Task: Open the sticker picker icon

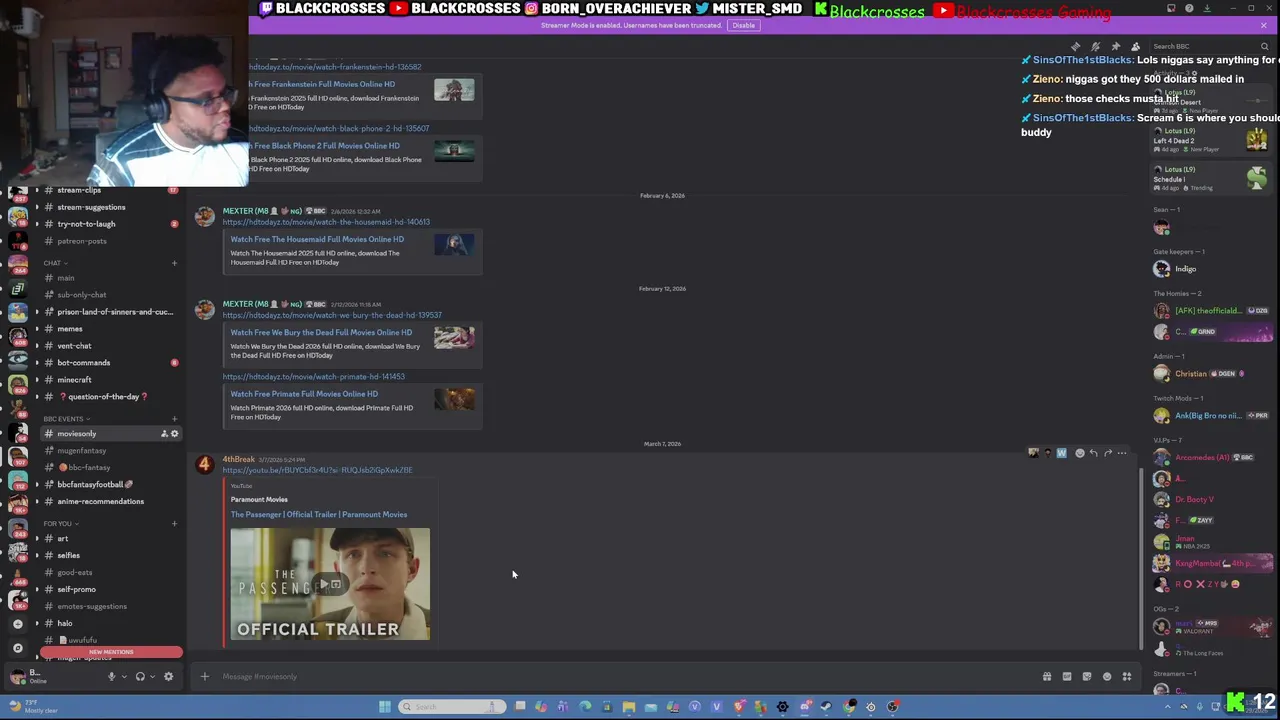Action: tap(1087, 677)
